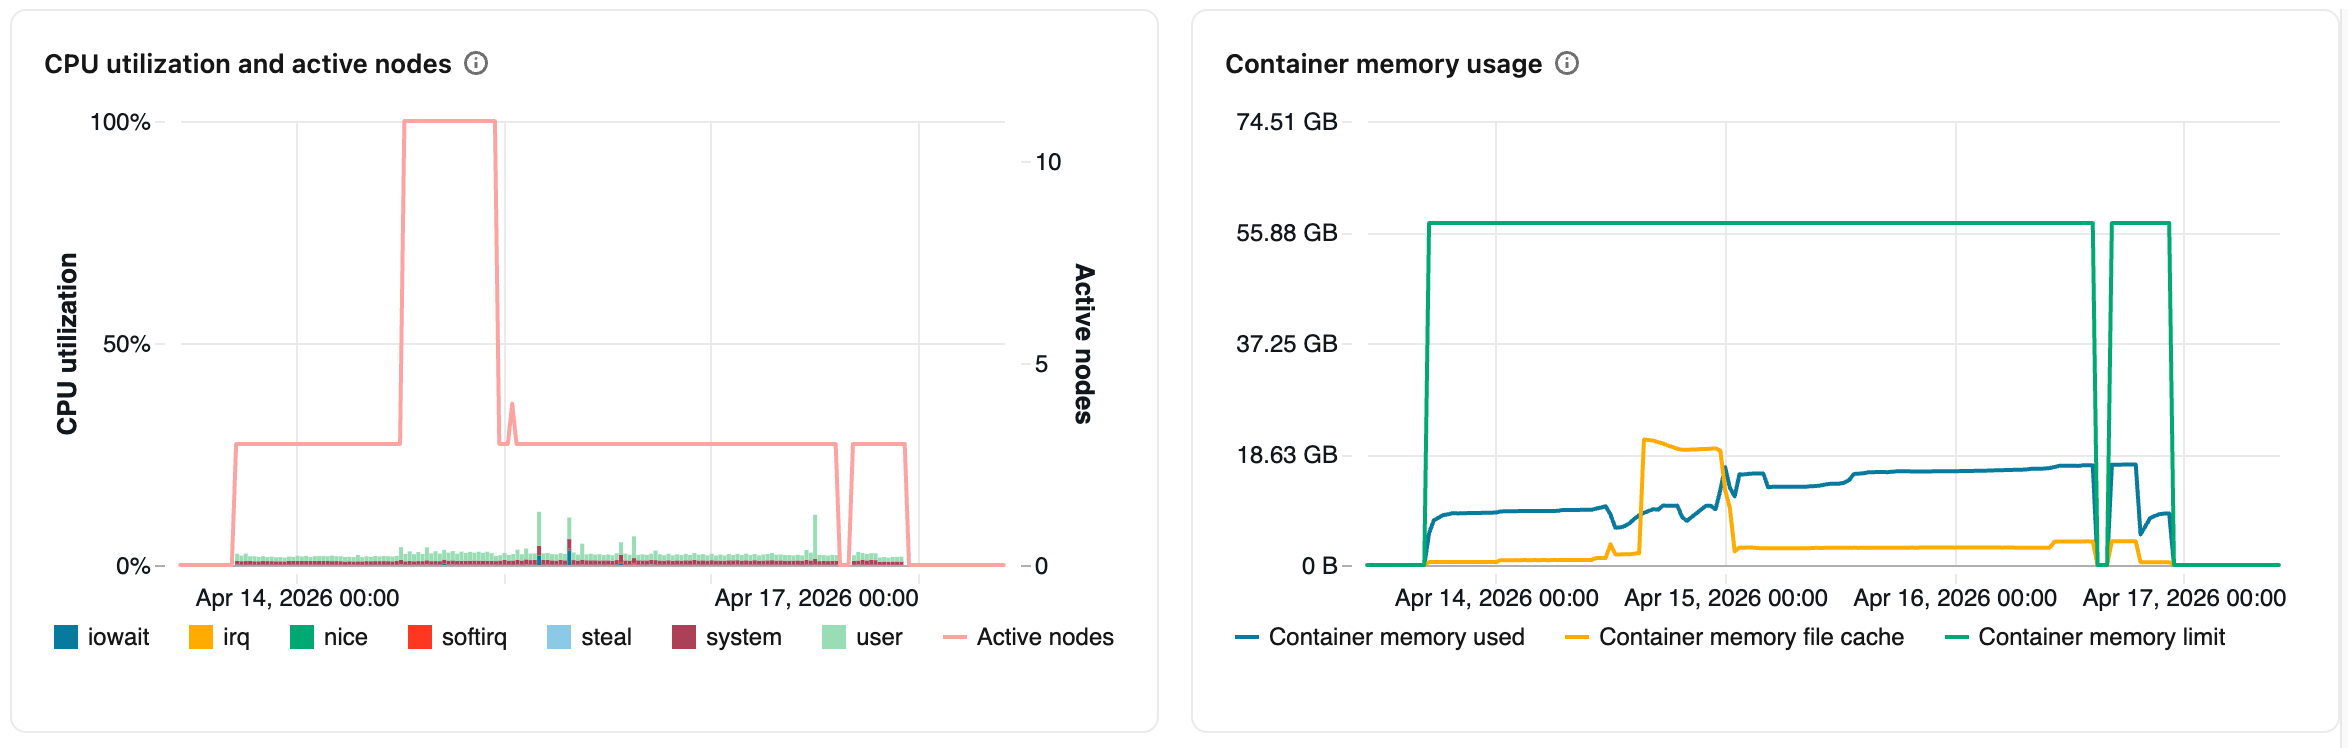2348x748 pixels.
Task: Toggle Container memory limit legend item
Action: pos(1957,637)
